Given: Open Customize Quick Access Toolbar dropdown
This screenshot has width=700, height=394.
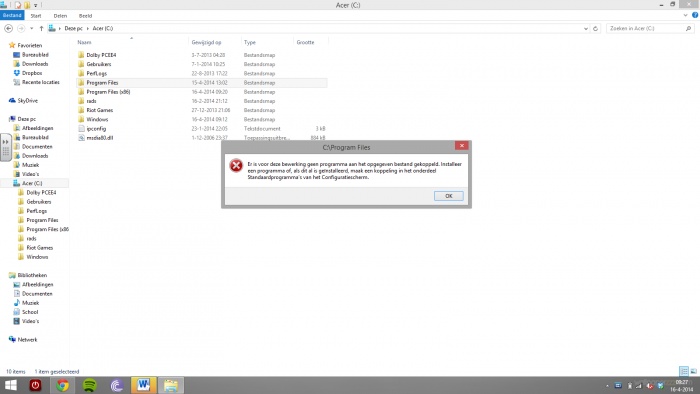Looking at the screenshot, I should click(x=36, y=5).
